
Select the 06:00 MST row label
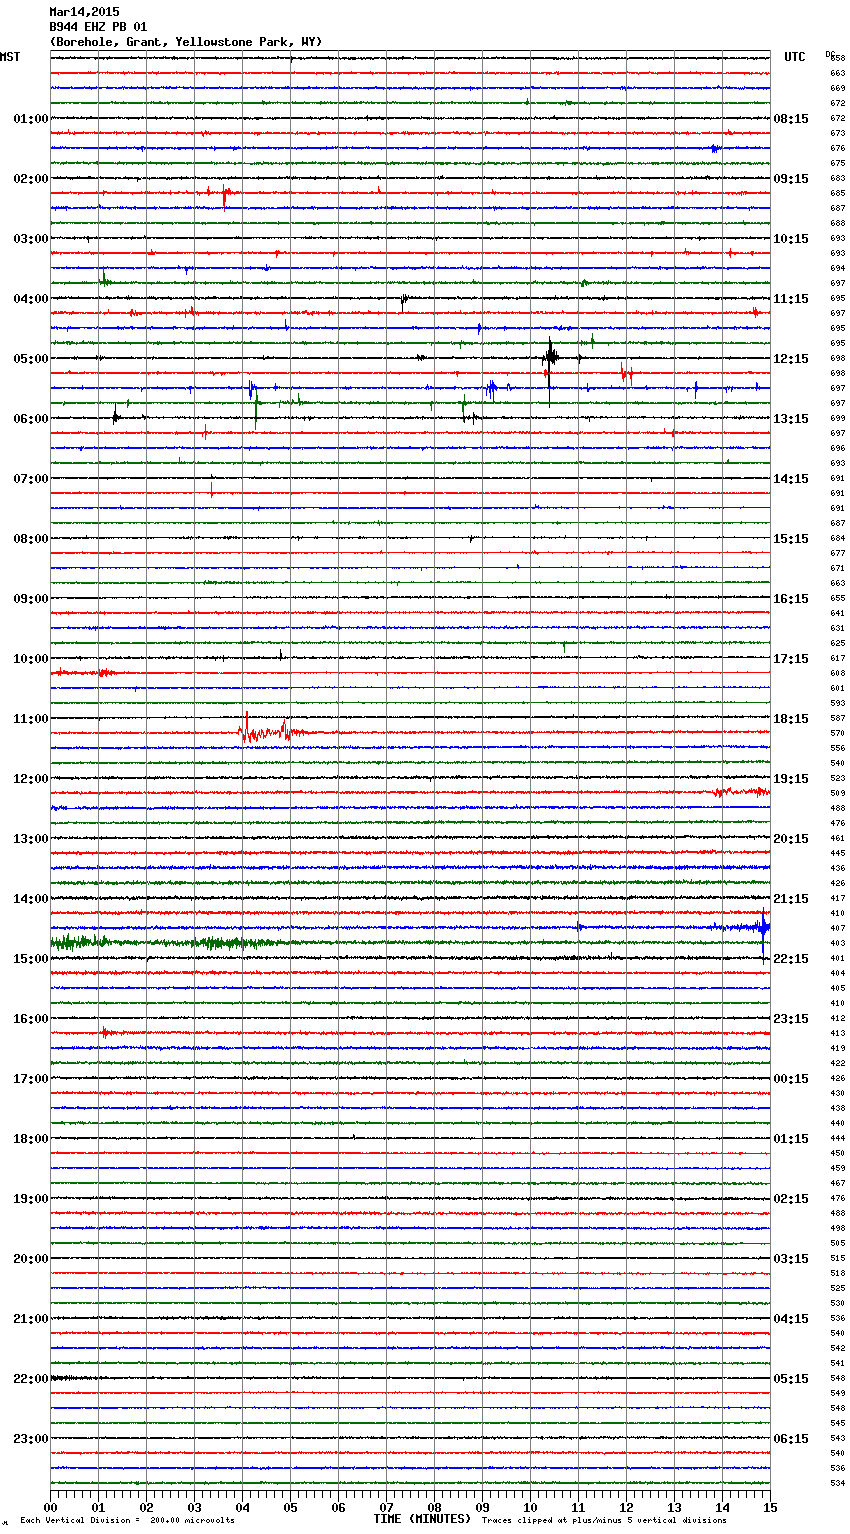click(31, 419)
